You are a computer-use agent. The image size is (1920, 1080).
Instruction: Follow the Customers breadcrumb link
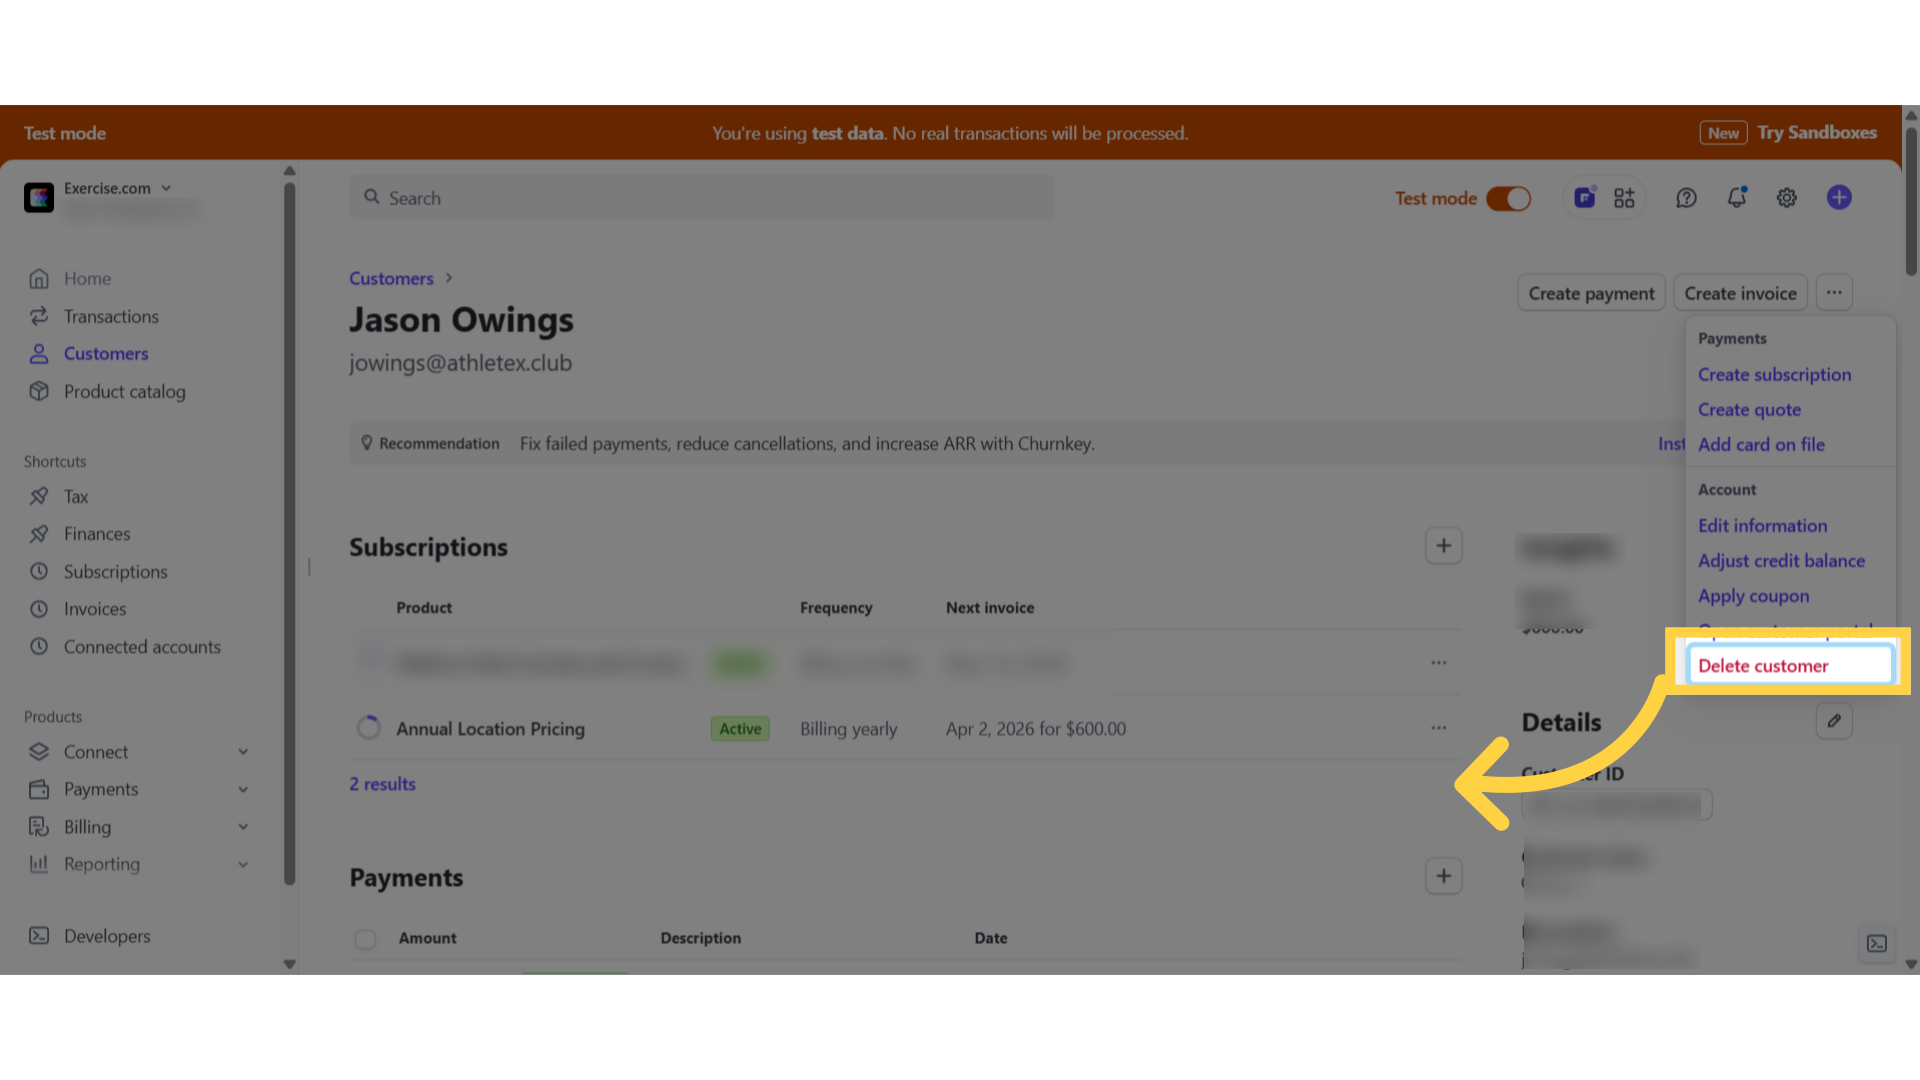[391, 278]
